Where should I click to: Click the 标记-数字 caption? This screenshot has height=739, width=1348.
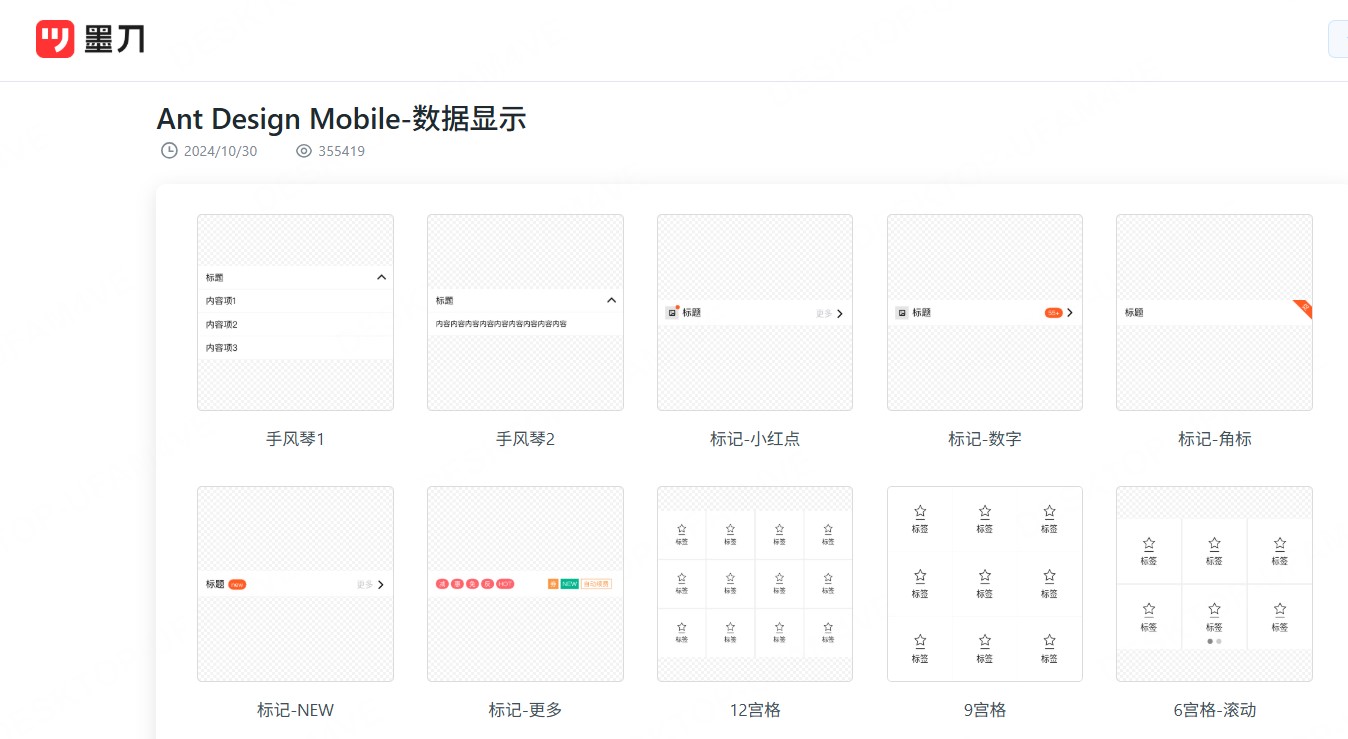(985, 439)
